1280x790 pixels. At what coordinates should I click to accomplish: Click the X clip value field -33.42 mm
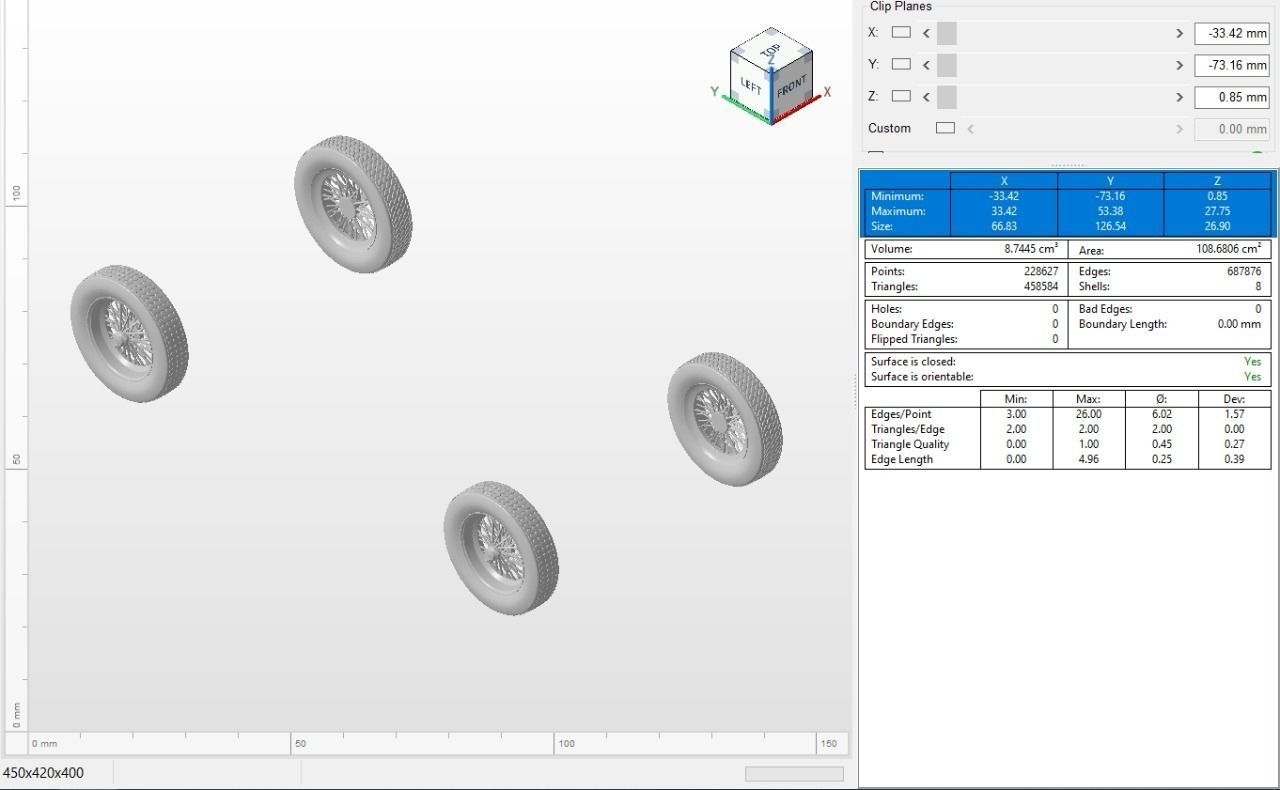(x=1232, y=33)
